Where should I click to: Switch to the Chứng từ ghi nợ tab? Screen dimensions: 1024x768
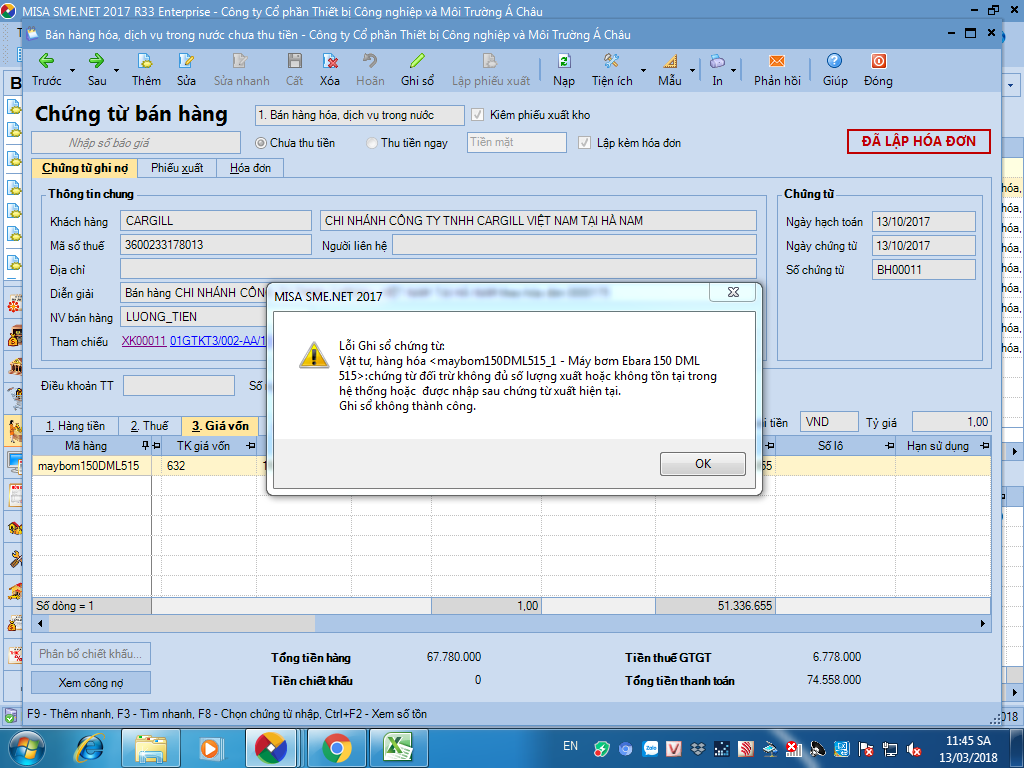point(84,168)
